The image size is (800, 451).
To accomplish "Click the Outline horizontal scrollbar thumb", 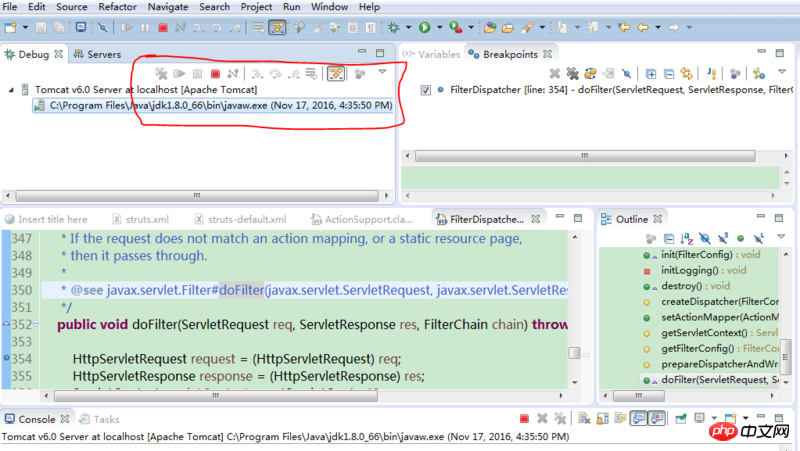I will point(639,396).
